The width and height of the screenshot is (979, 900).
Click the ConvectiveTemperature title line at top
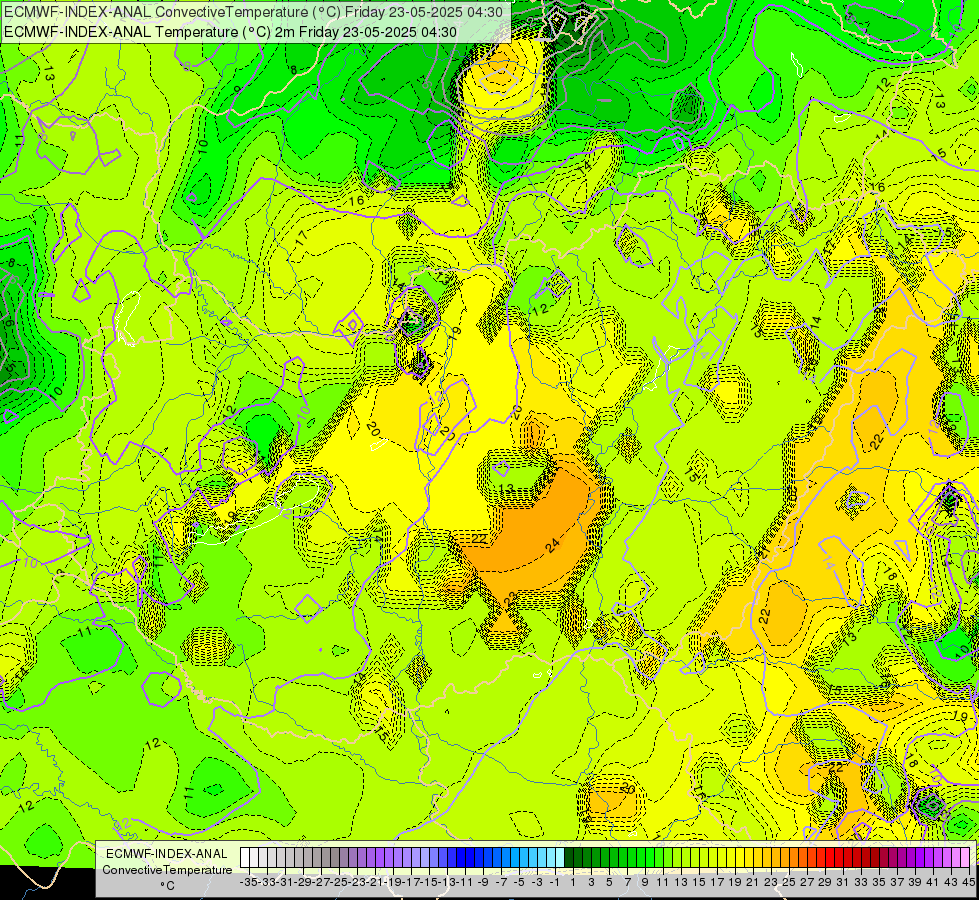pyautogui.click(x=253, y=12)
